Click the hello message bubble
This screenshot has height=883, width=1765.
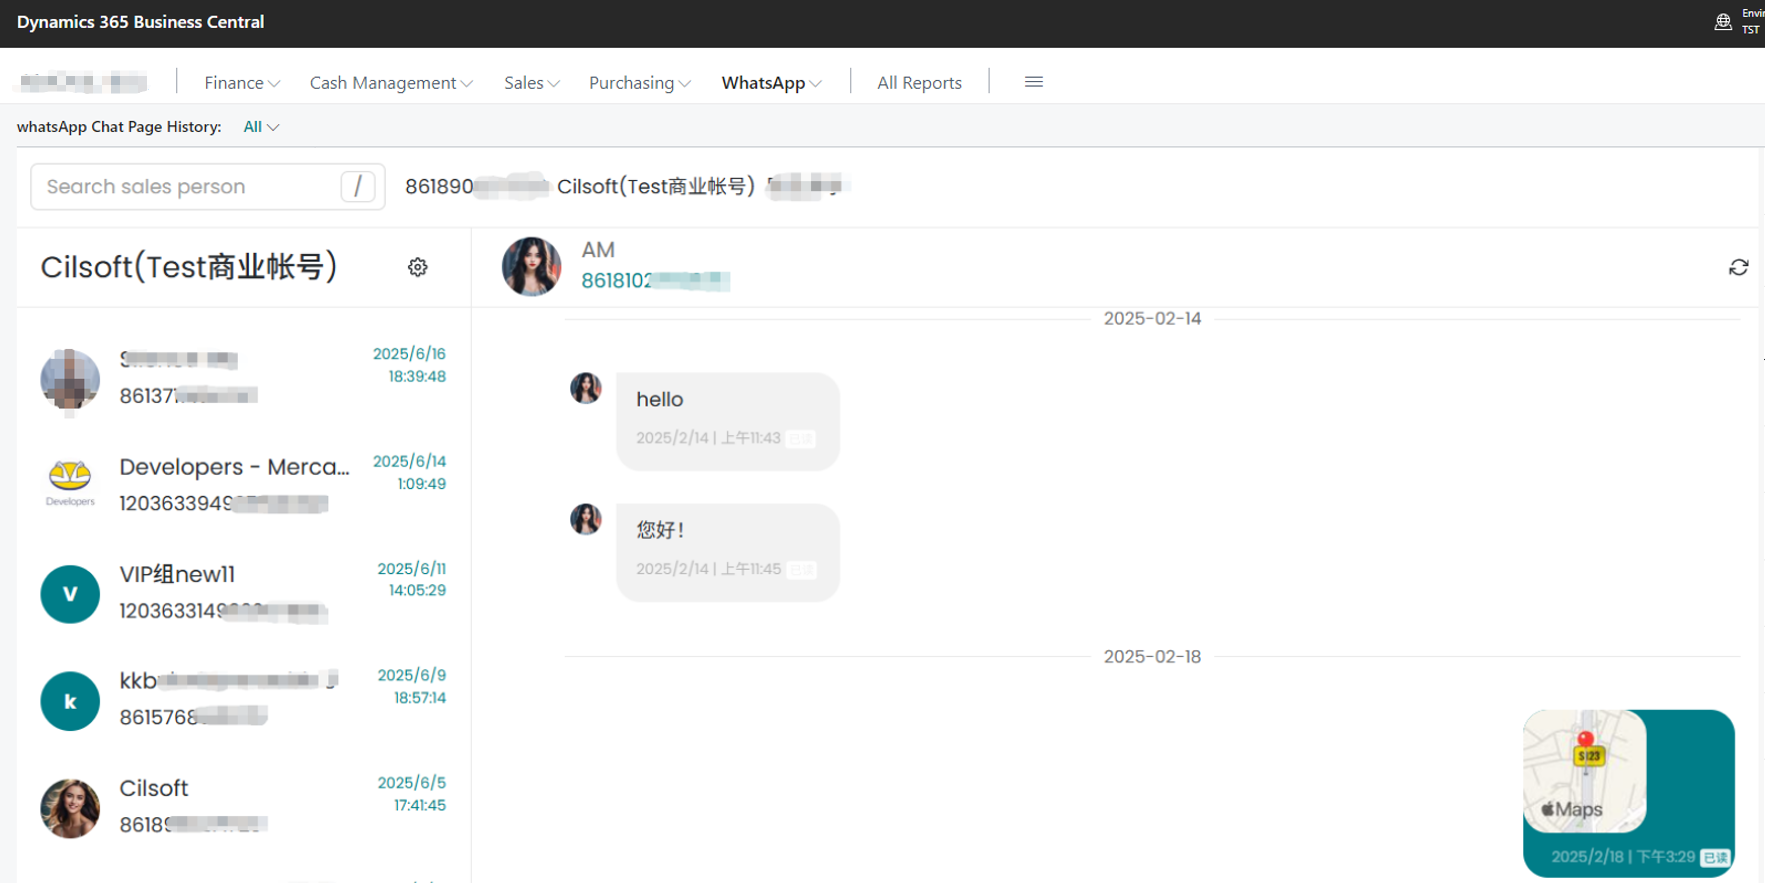point(727,420)
